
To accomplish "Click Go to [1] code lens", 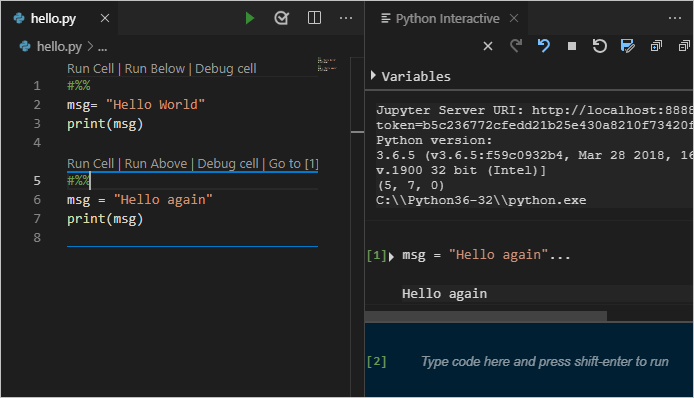I will point(293,164).
